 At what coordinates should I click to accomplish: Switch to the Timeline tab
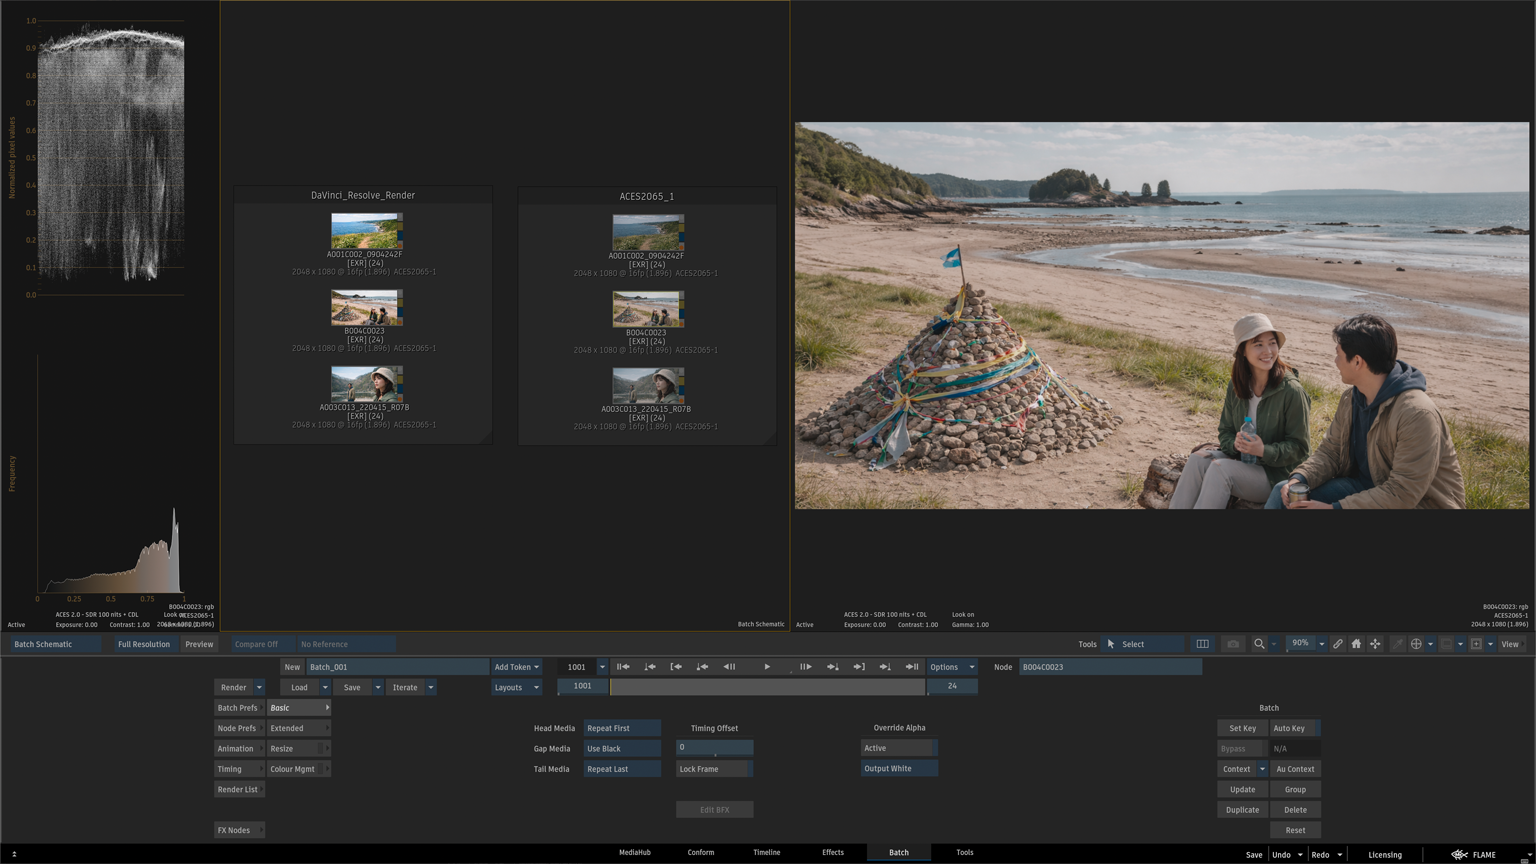(x=766, y=853)
